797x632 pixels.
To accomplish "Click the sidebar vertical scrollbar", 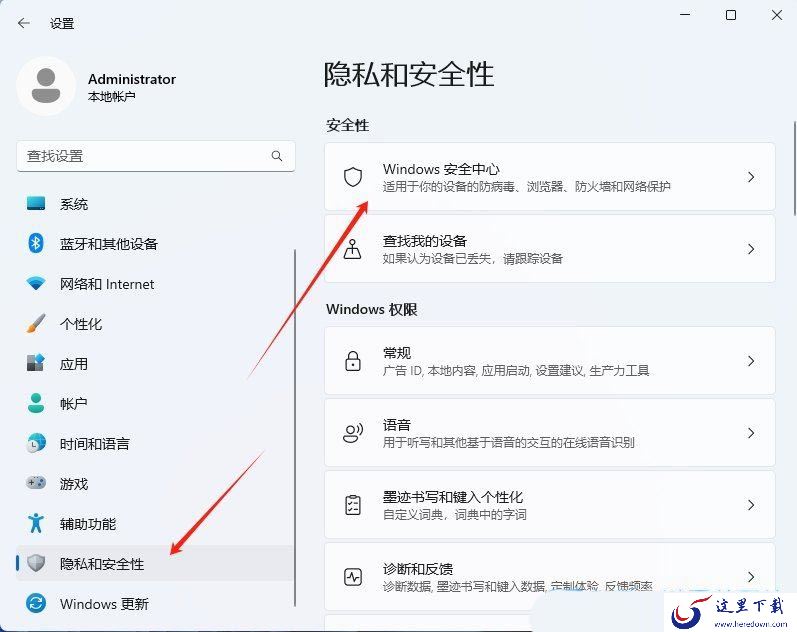I will tap(295, 428).
